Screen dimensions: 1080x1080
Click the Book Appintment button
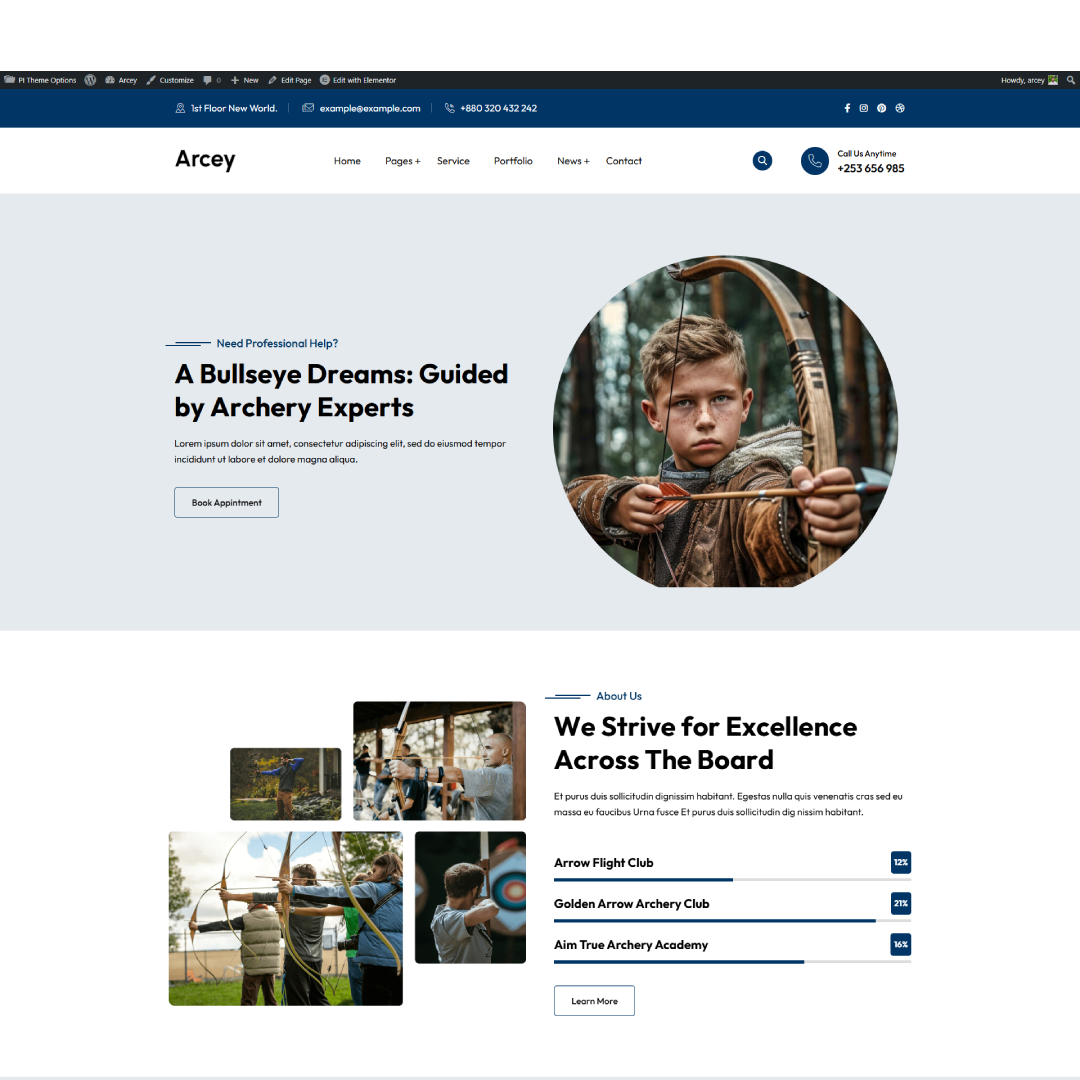pos(226,503)
